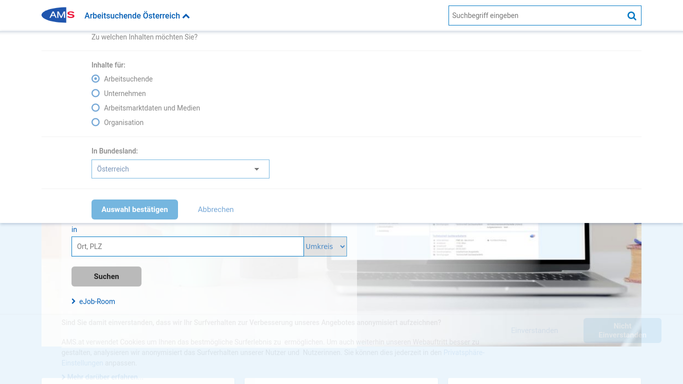683x384 pixels.
Task: Click the Abbrechen link
Action: click(216, 209)
